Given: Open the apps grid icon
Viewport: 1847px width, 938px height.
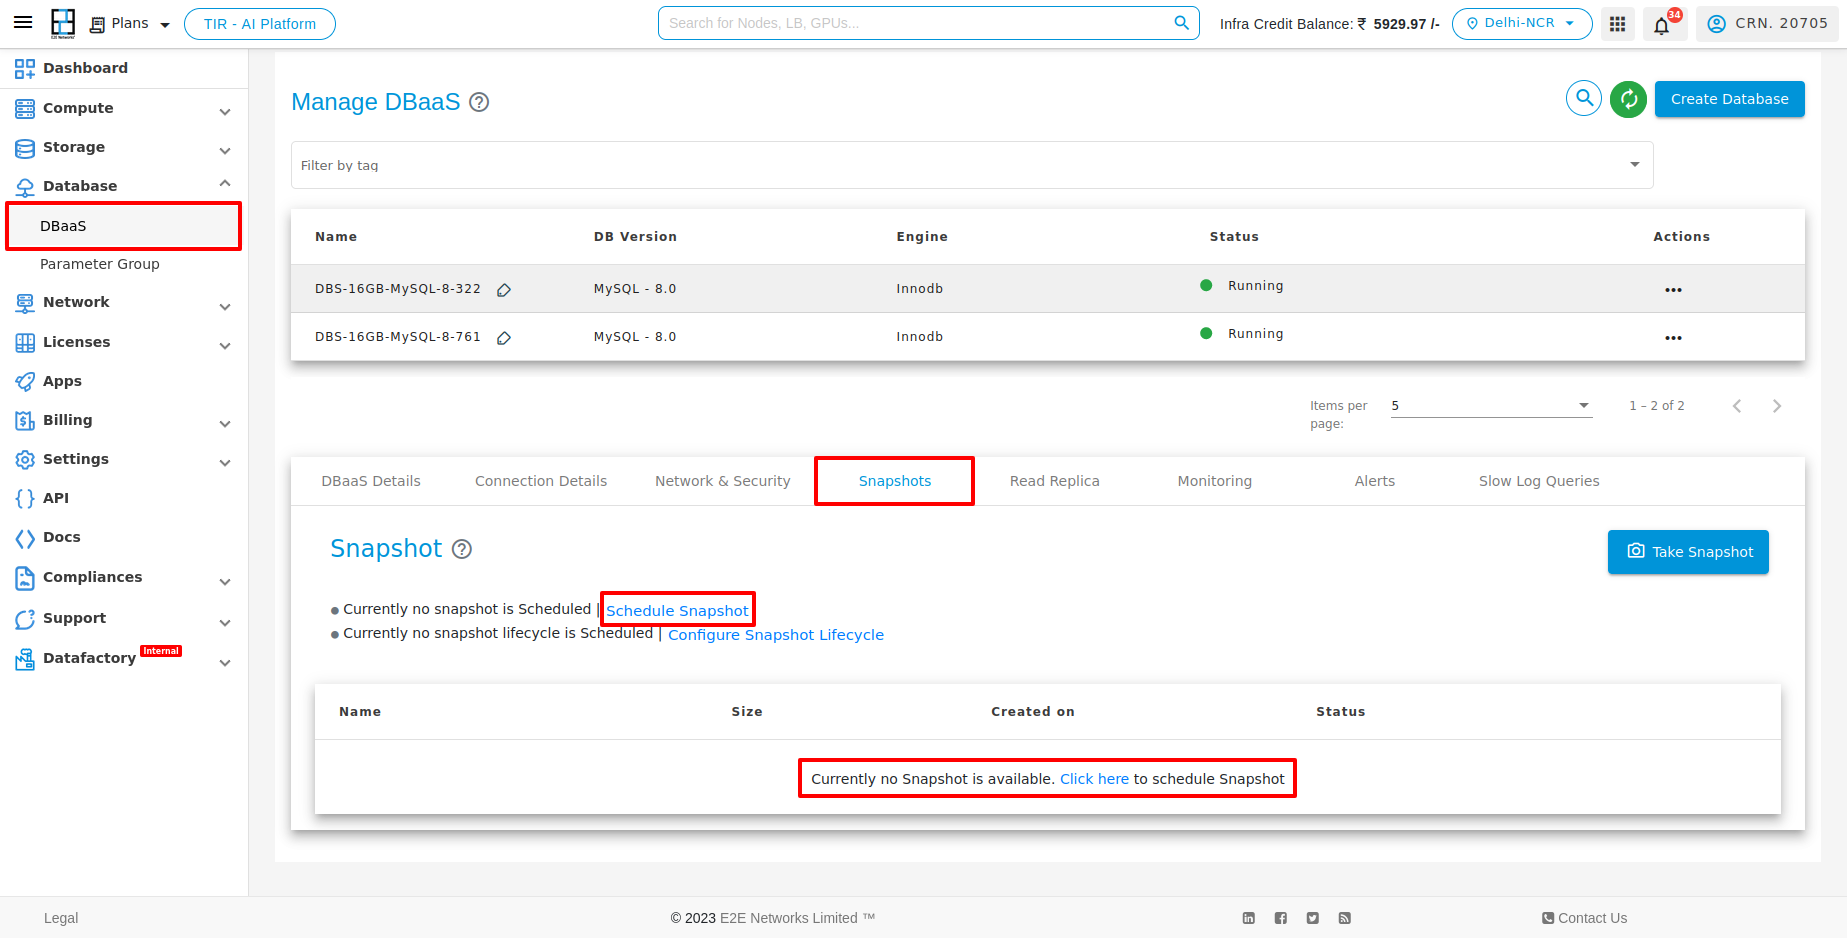Looking at the screenshot, I should coord(1617,24).
